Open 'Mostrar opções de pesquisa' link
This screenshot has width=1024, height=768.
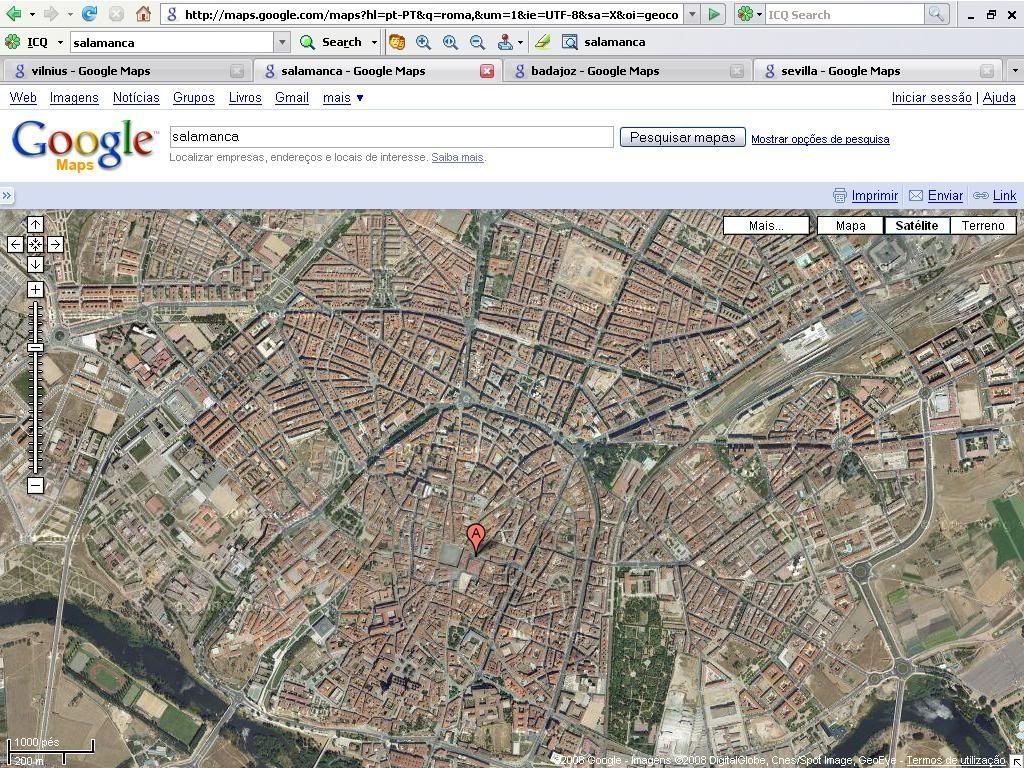[820, 139]
